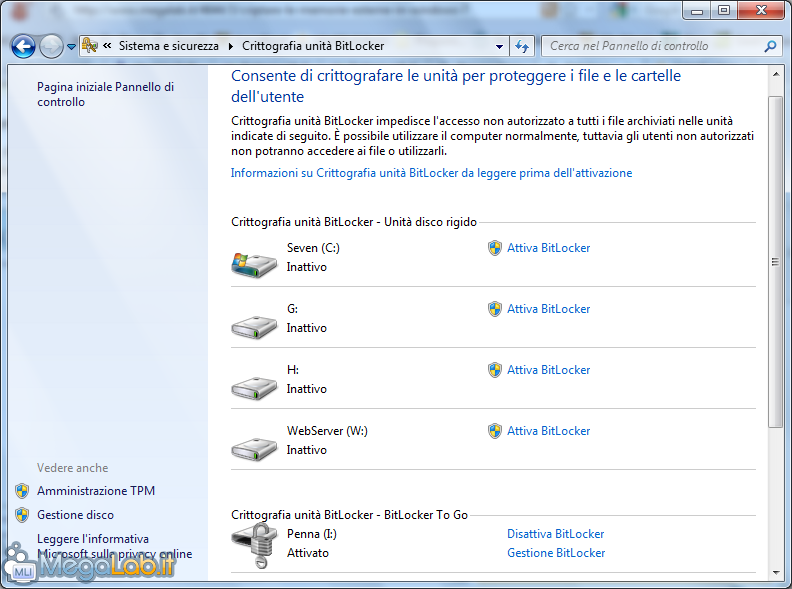The image size is (792, 589).
Task: Click Attiva BitLocker for WebServer (W:)
Action: click(x=549, y=431)
